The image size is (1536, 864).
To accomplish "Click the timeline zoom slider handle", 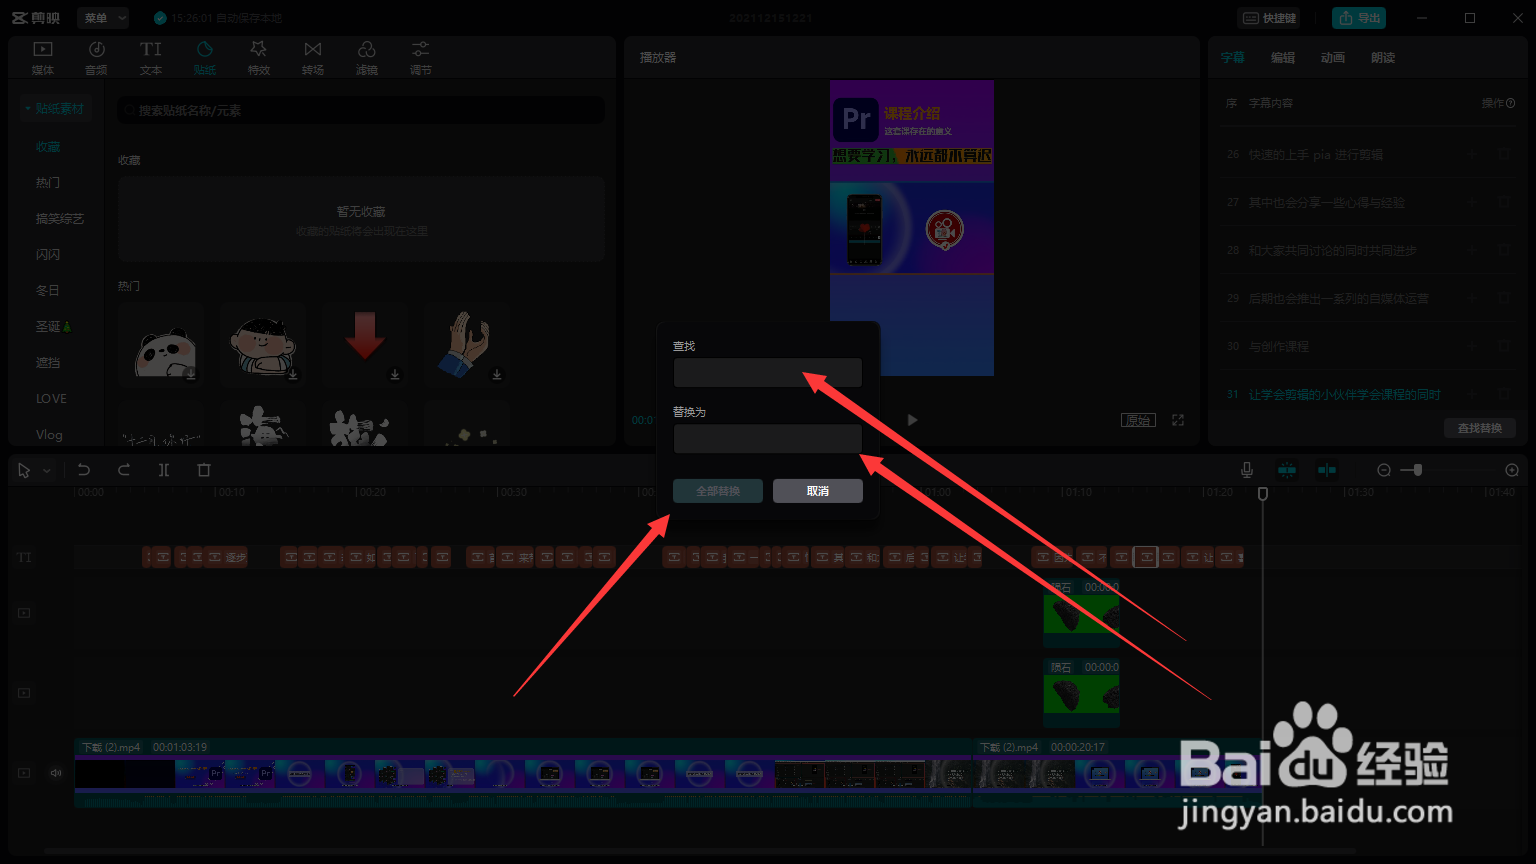I will (1417, 470).
